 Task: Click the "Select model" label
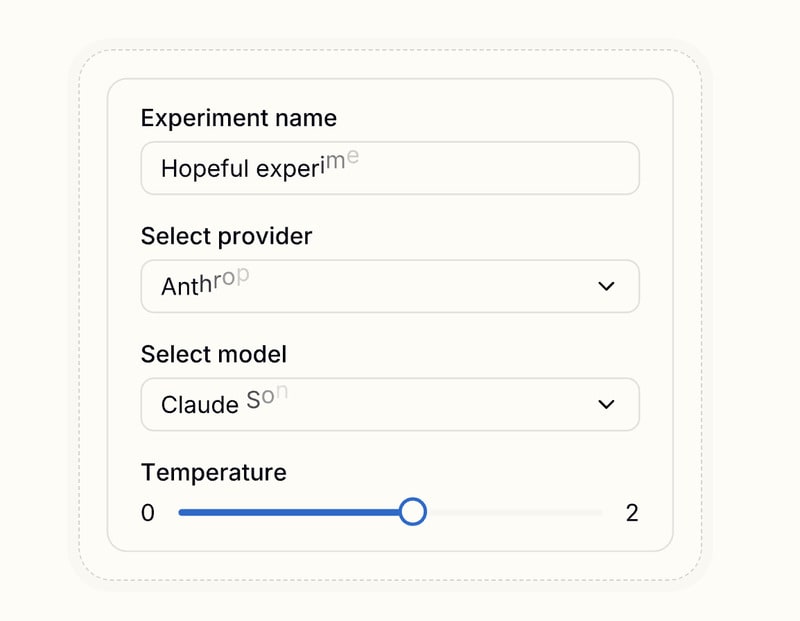click(x=213, y=354)
